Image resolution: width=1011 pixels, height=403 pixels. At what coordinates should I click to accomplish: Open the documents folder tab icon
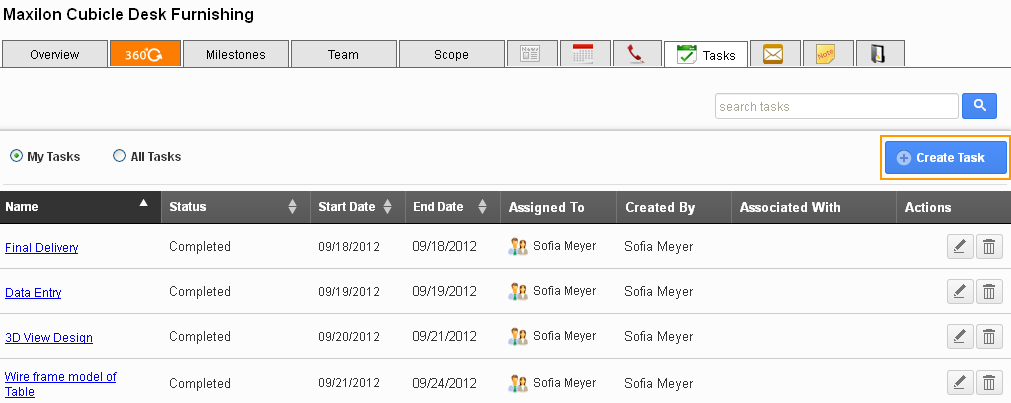[x=877, y=54]
